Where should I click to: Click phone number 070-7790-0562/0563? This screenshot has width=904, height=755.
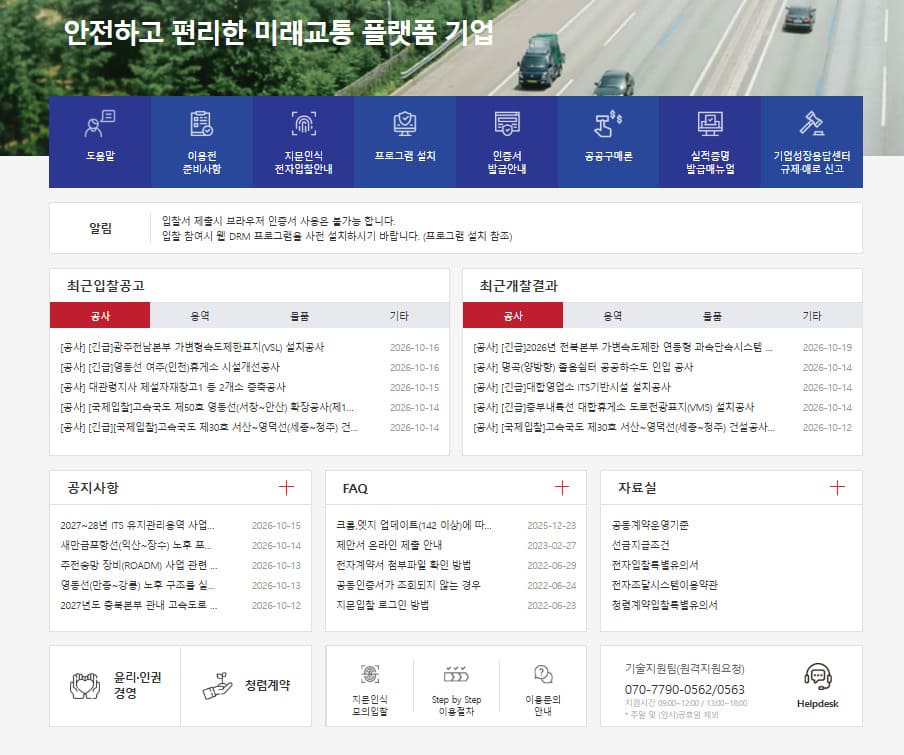684,689
